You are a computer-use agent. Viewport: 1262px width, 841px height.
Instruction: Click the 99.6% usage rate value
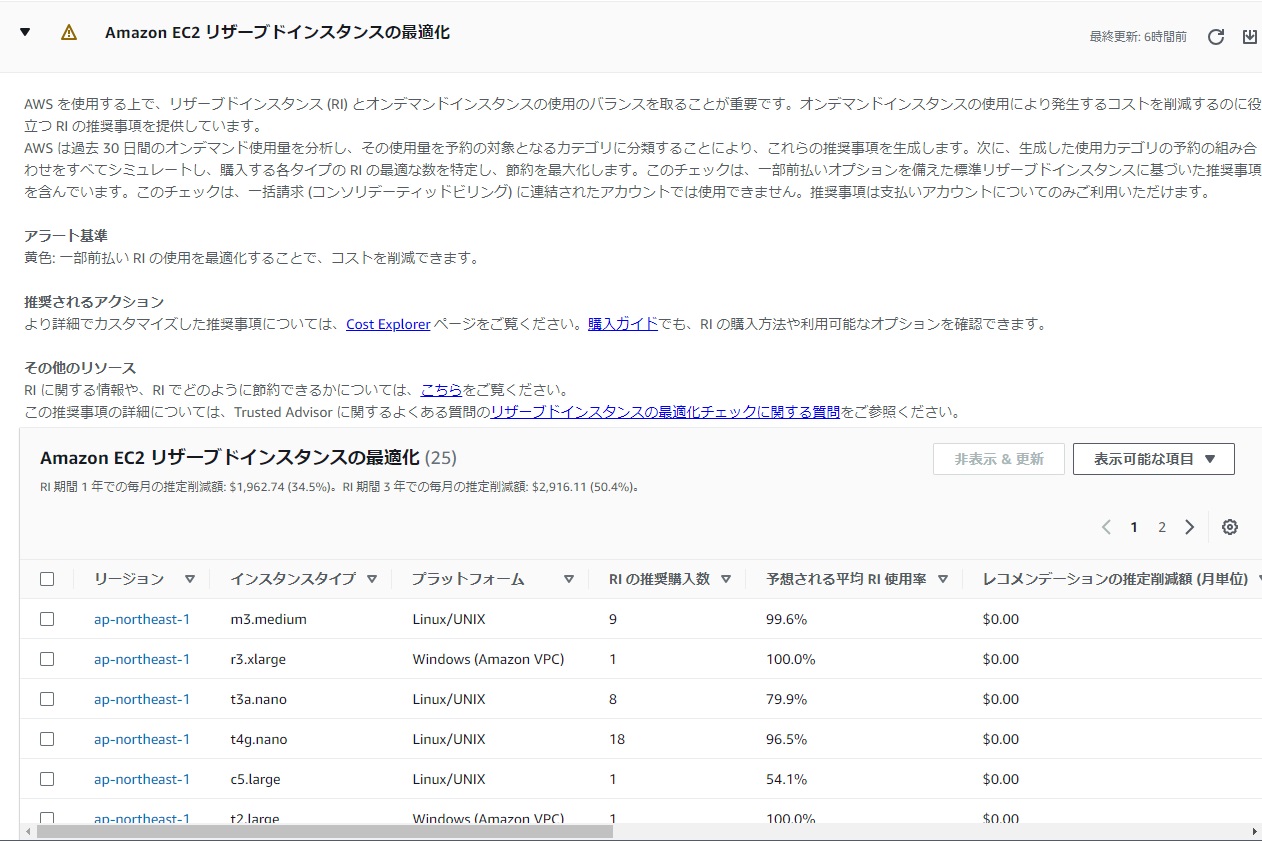pos(786,619)
